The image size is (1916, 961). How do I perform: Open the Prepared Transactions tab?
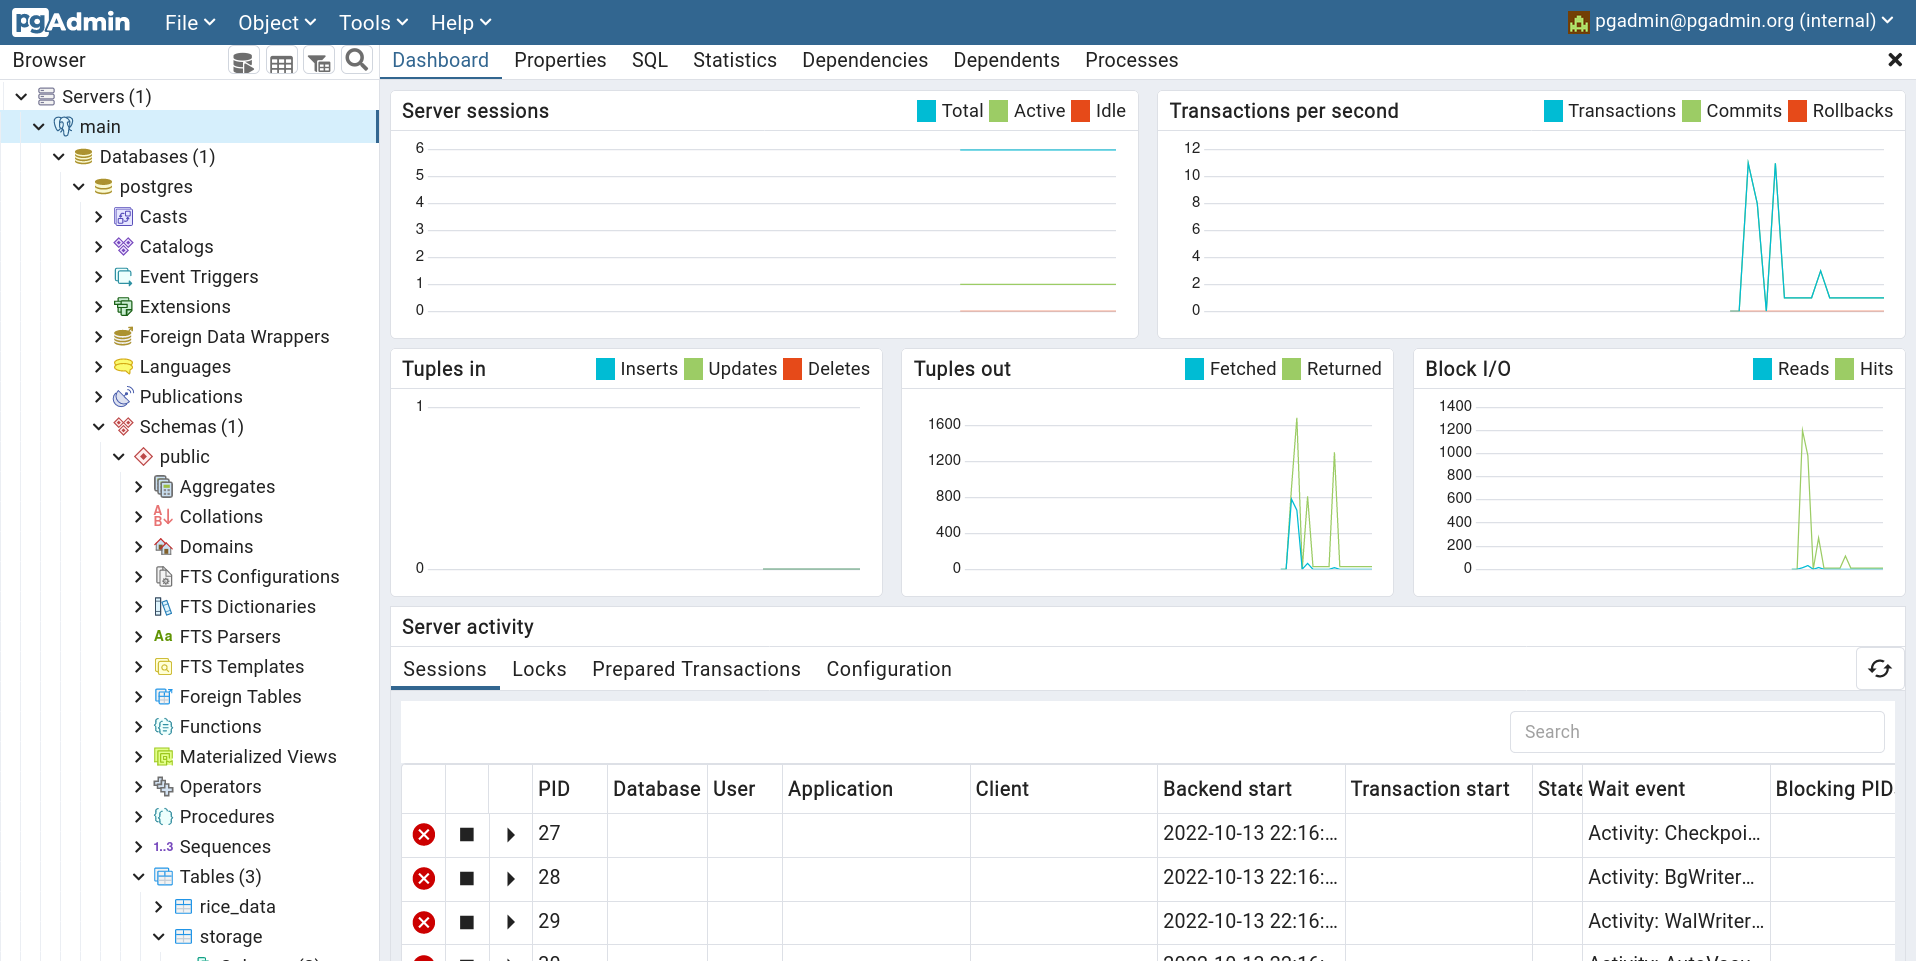696,669
